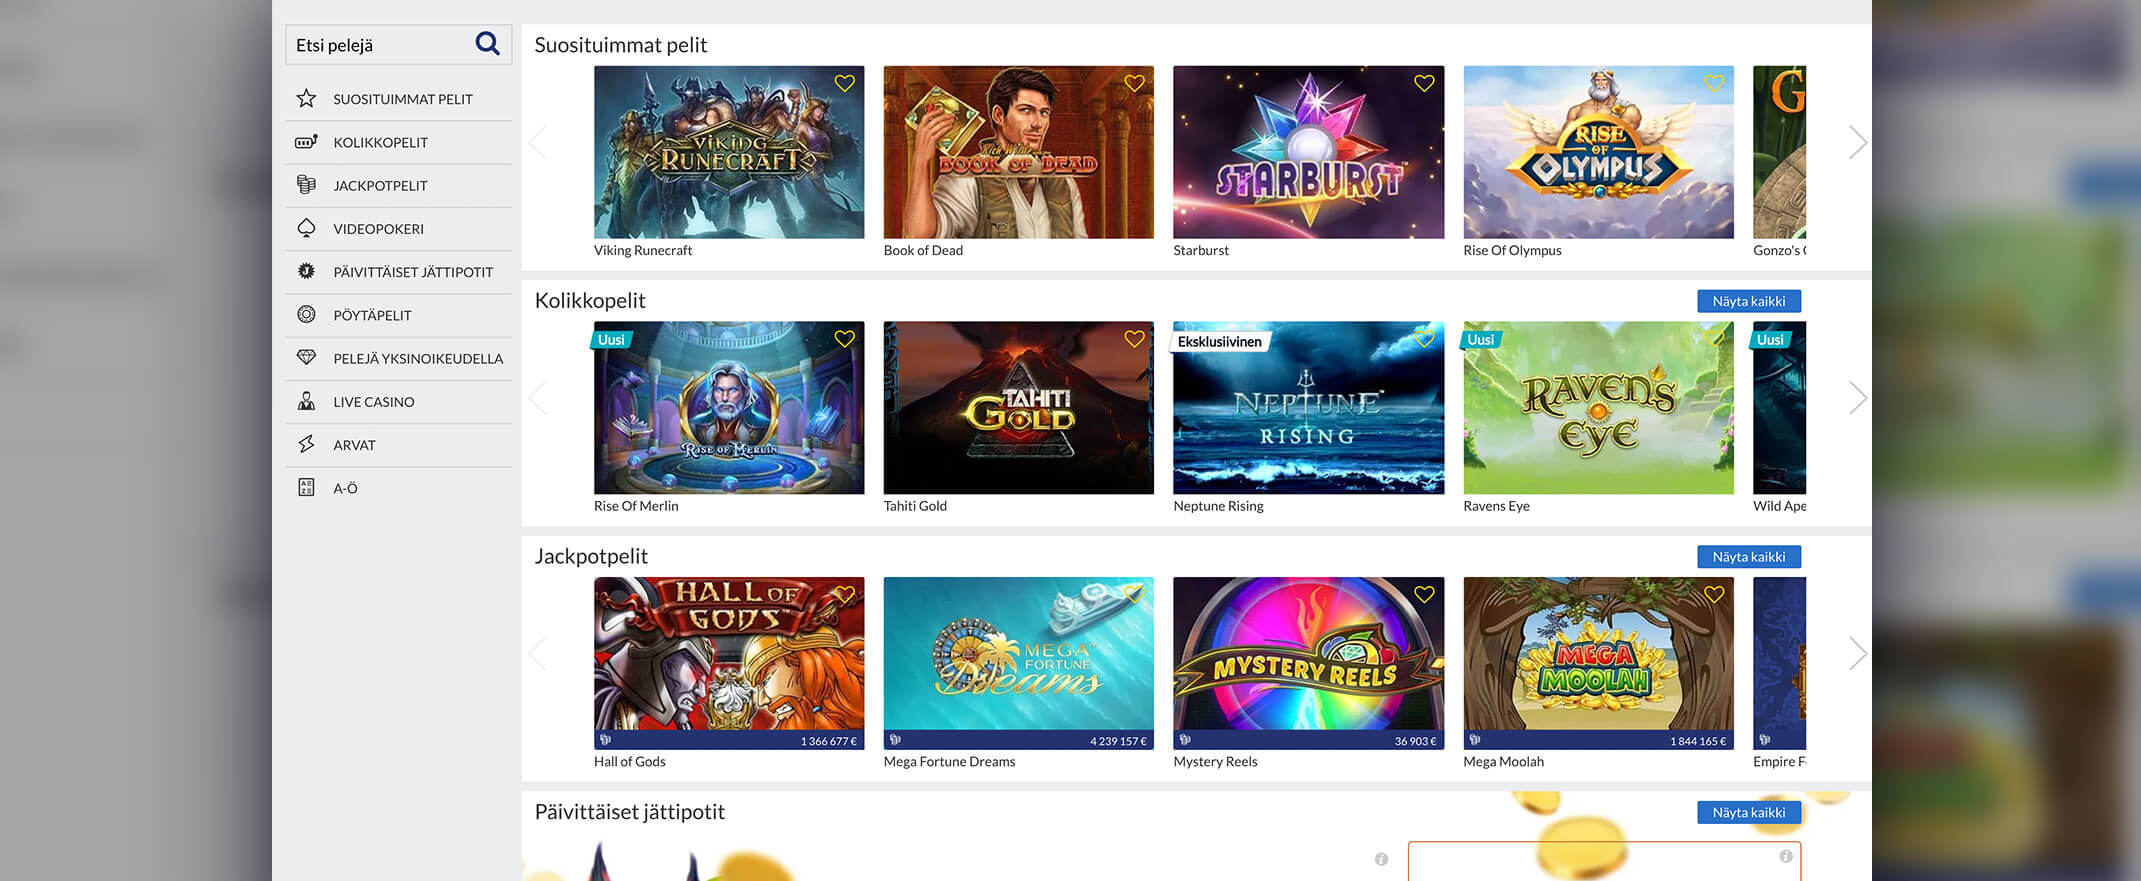Screen dimensions: 2141x881
Task: Toggle heart on Mystery Reels
Action: tap(1424, 594)
